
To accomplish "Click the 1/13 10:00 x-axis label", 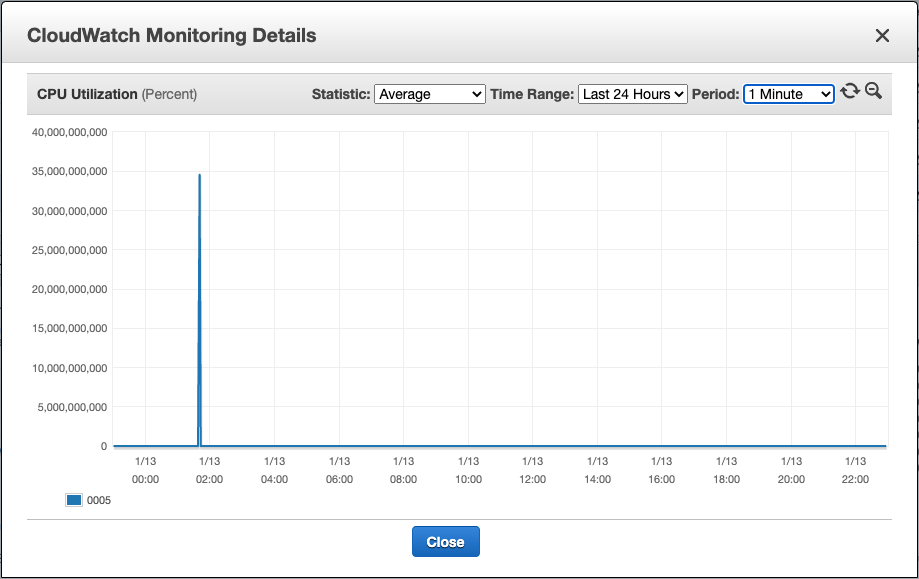I will (468, 470).
